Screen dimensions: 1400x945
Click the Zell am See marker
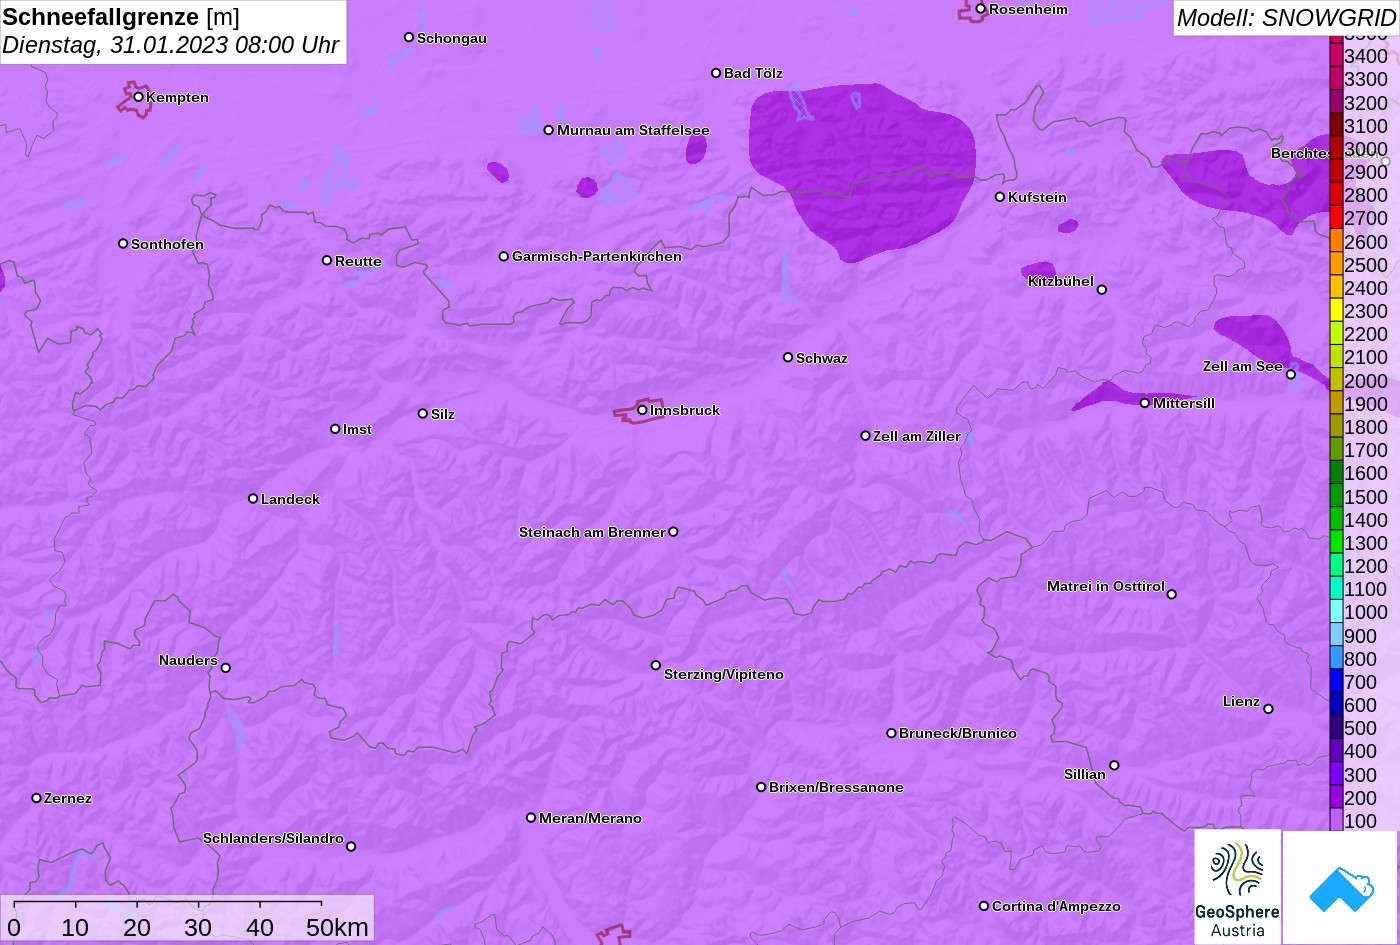click(1290, 375)
